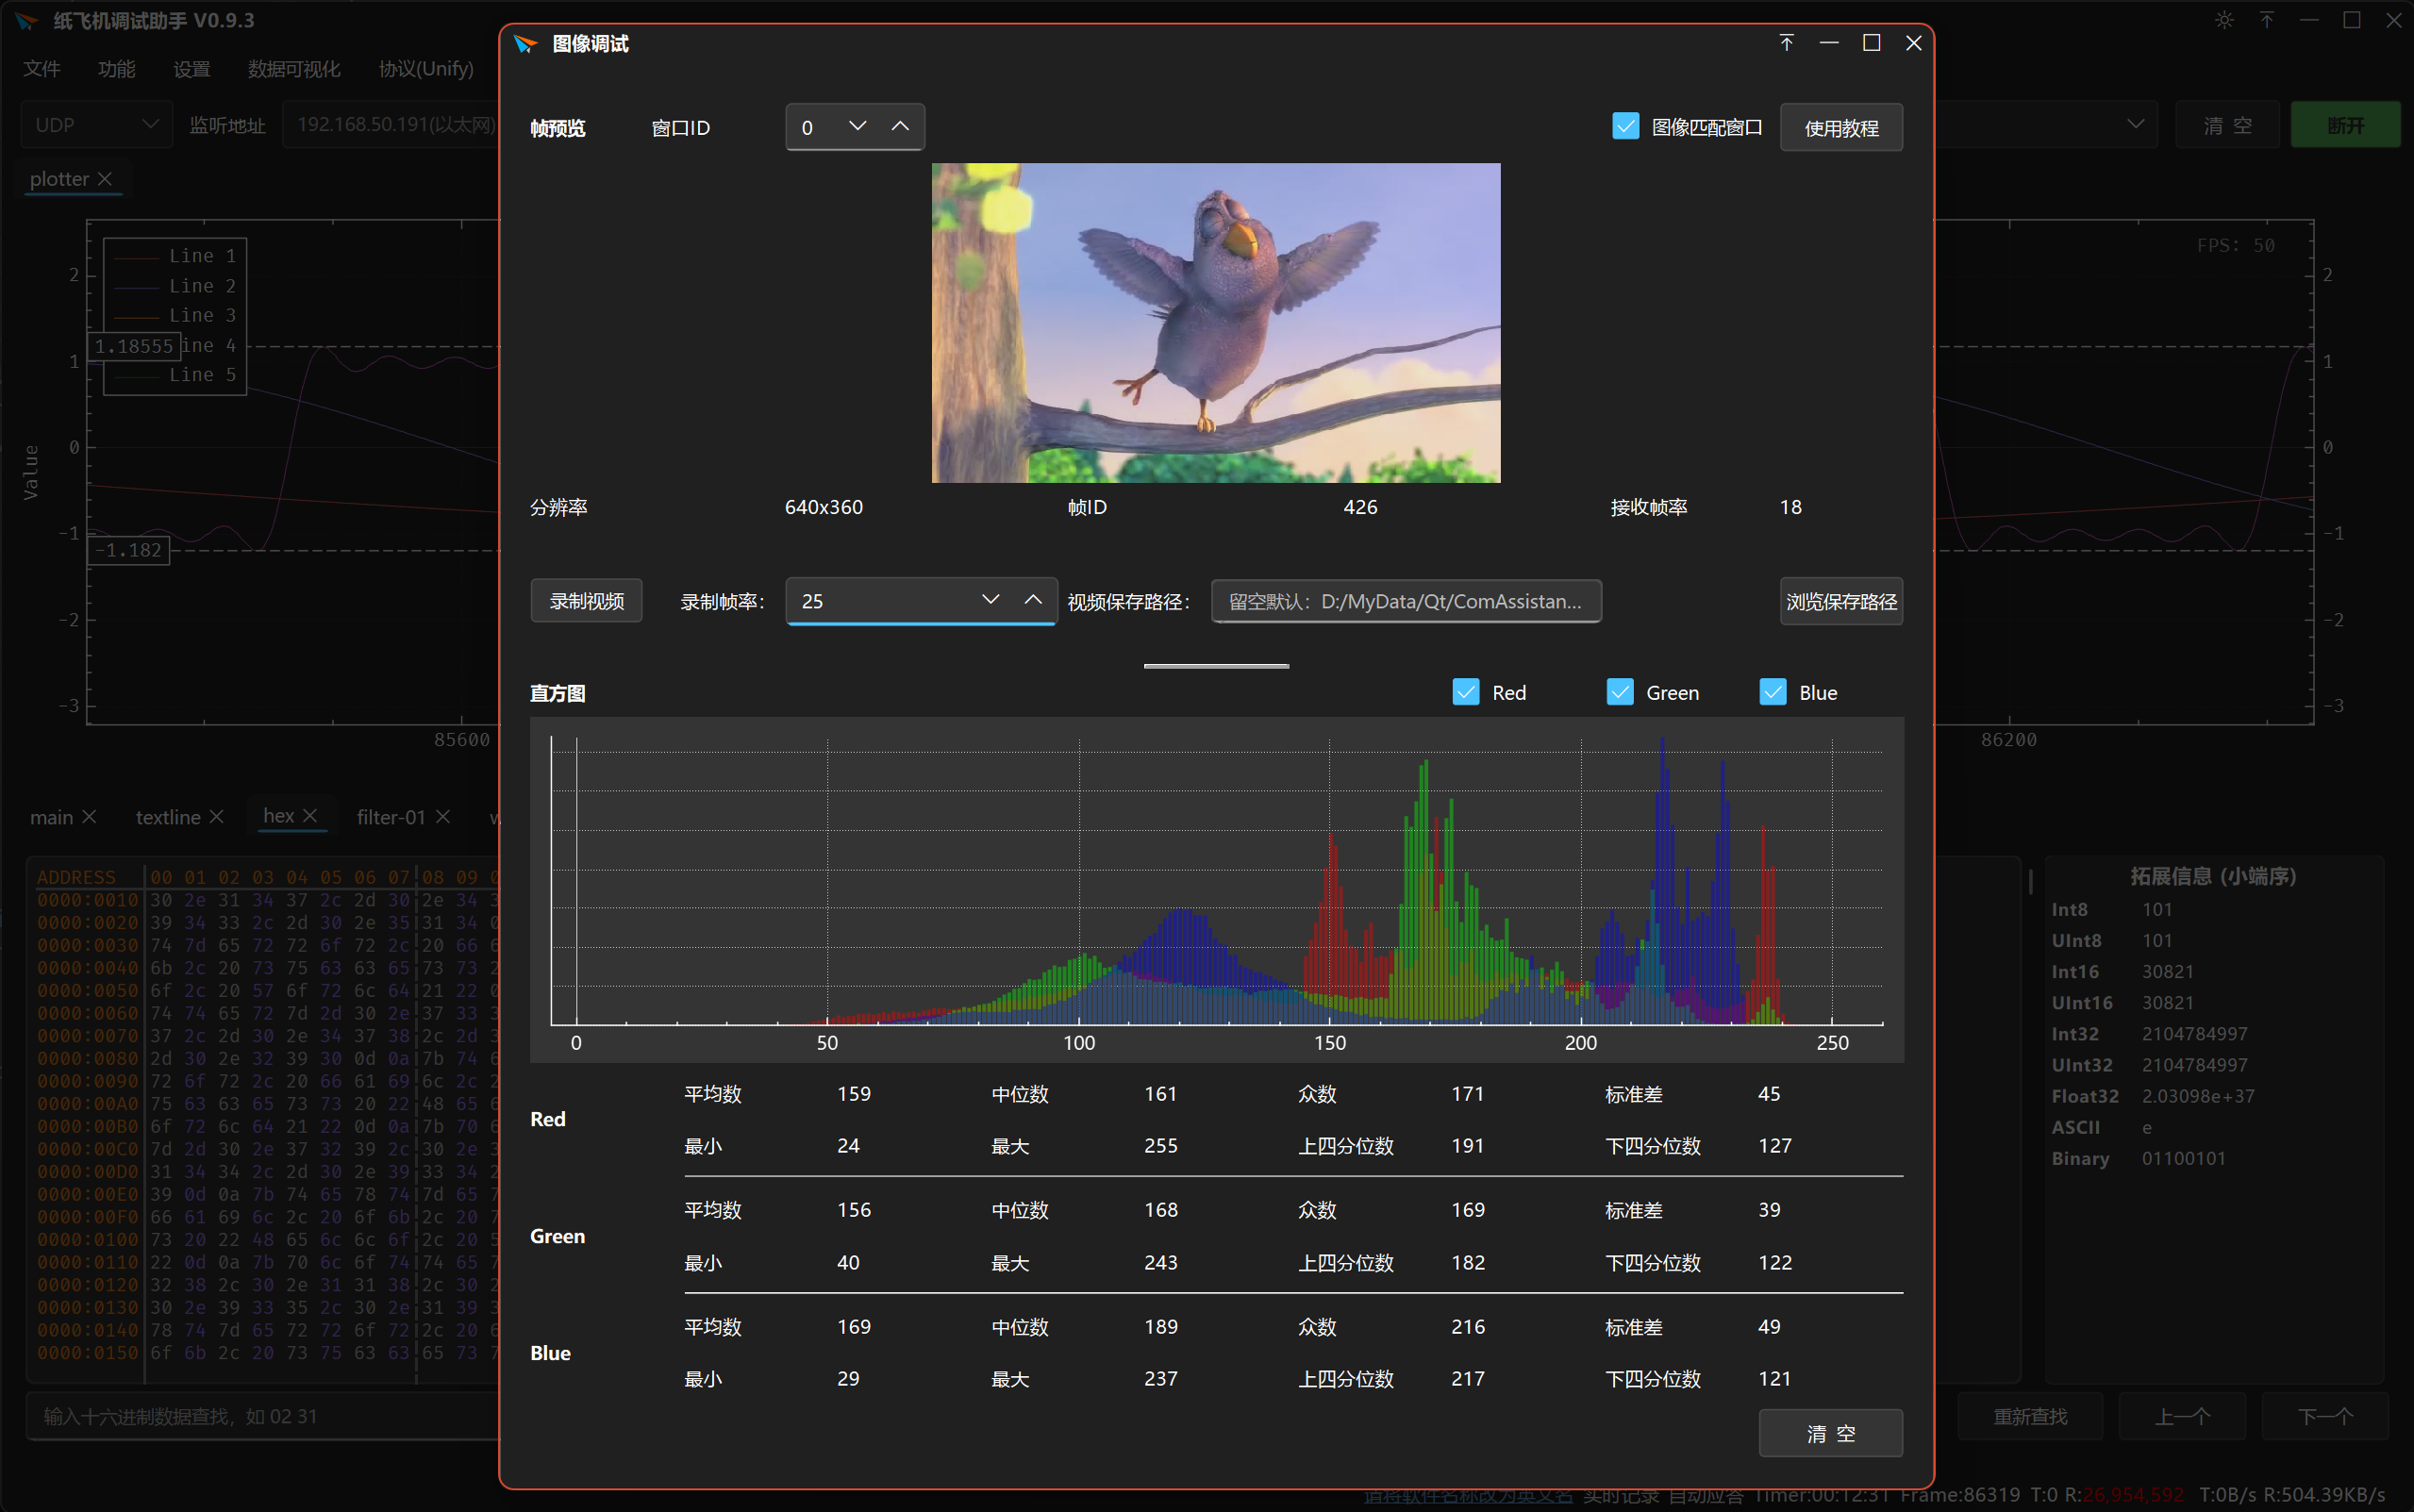2414x1512 pixels.
Task: Focus the 视频保存路径 input field
Action: (1406, 601)
